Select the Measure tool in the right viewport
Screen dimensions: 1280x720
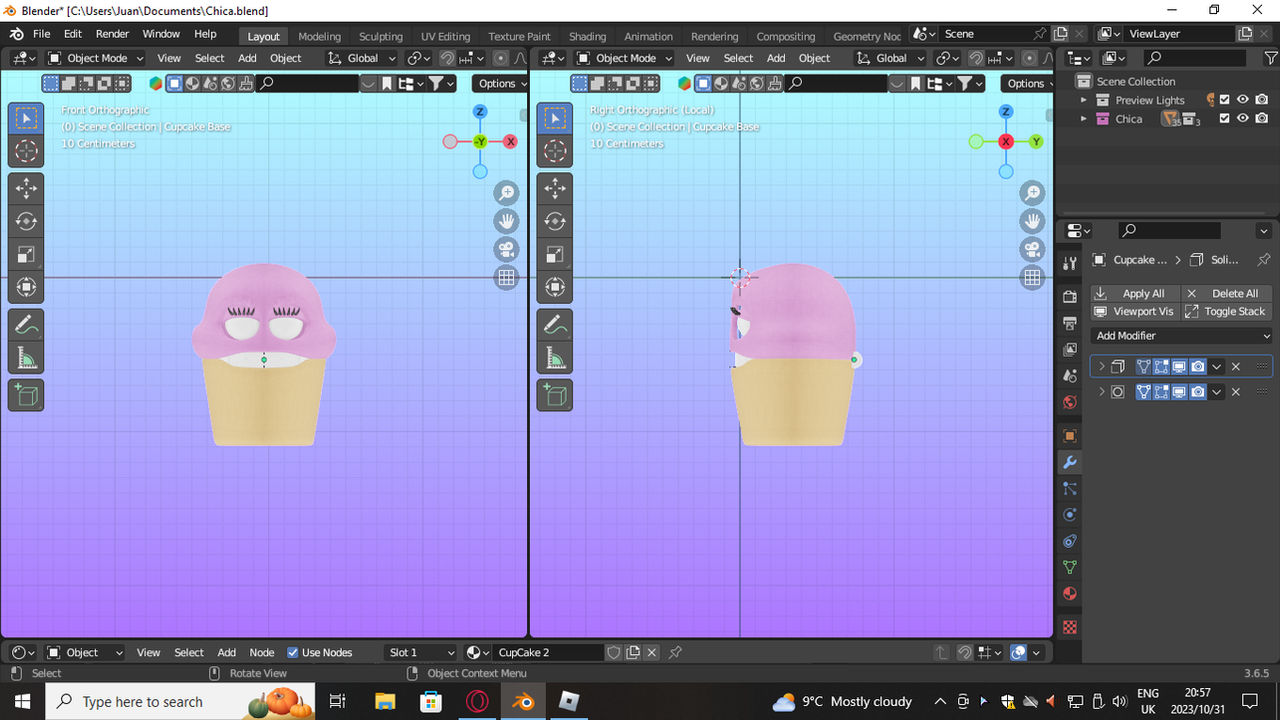coord(555,358)
